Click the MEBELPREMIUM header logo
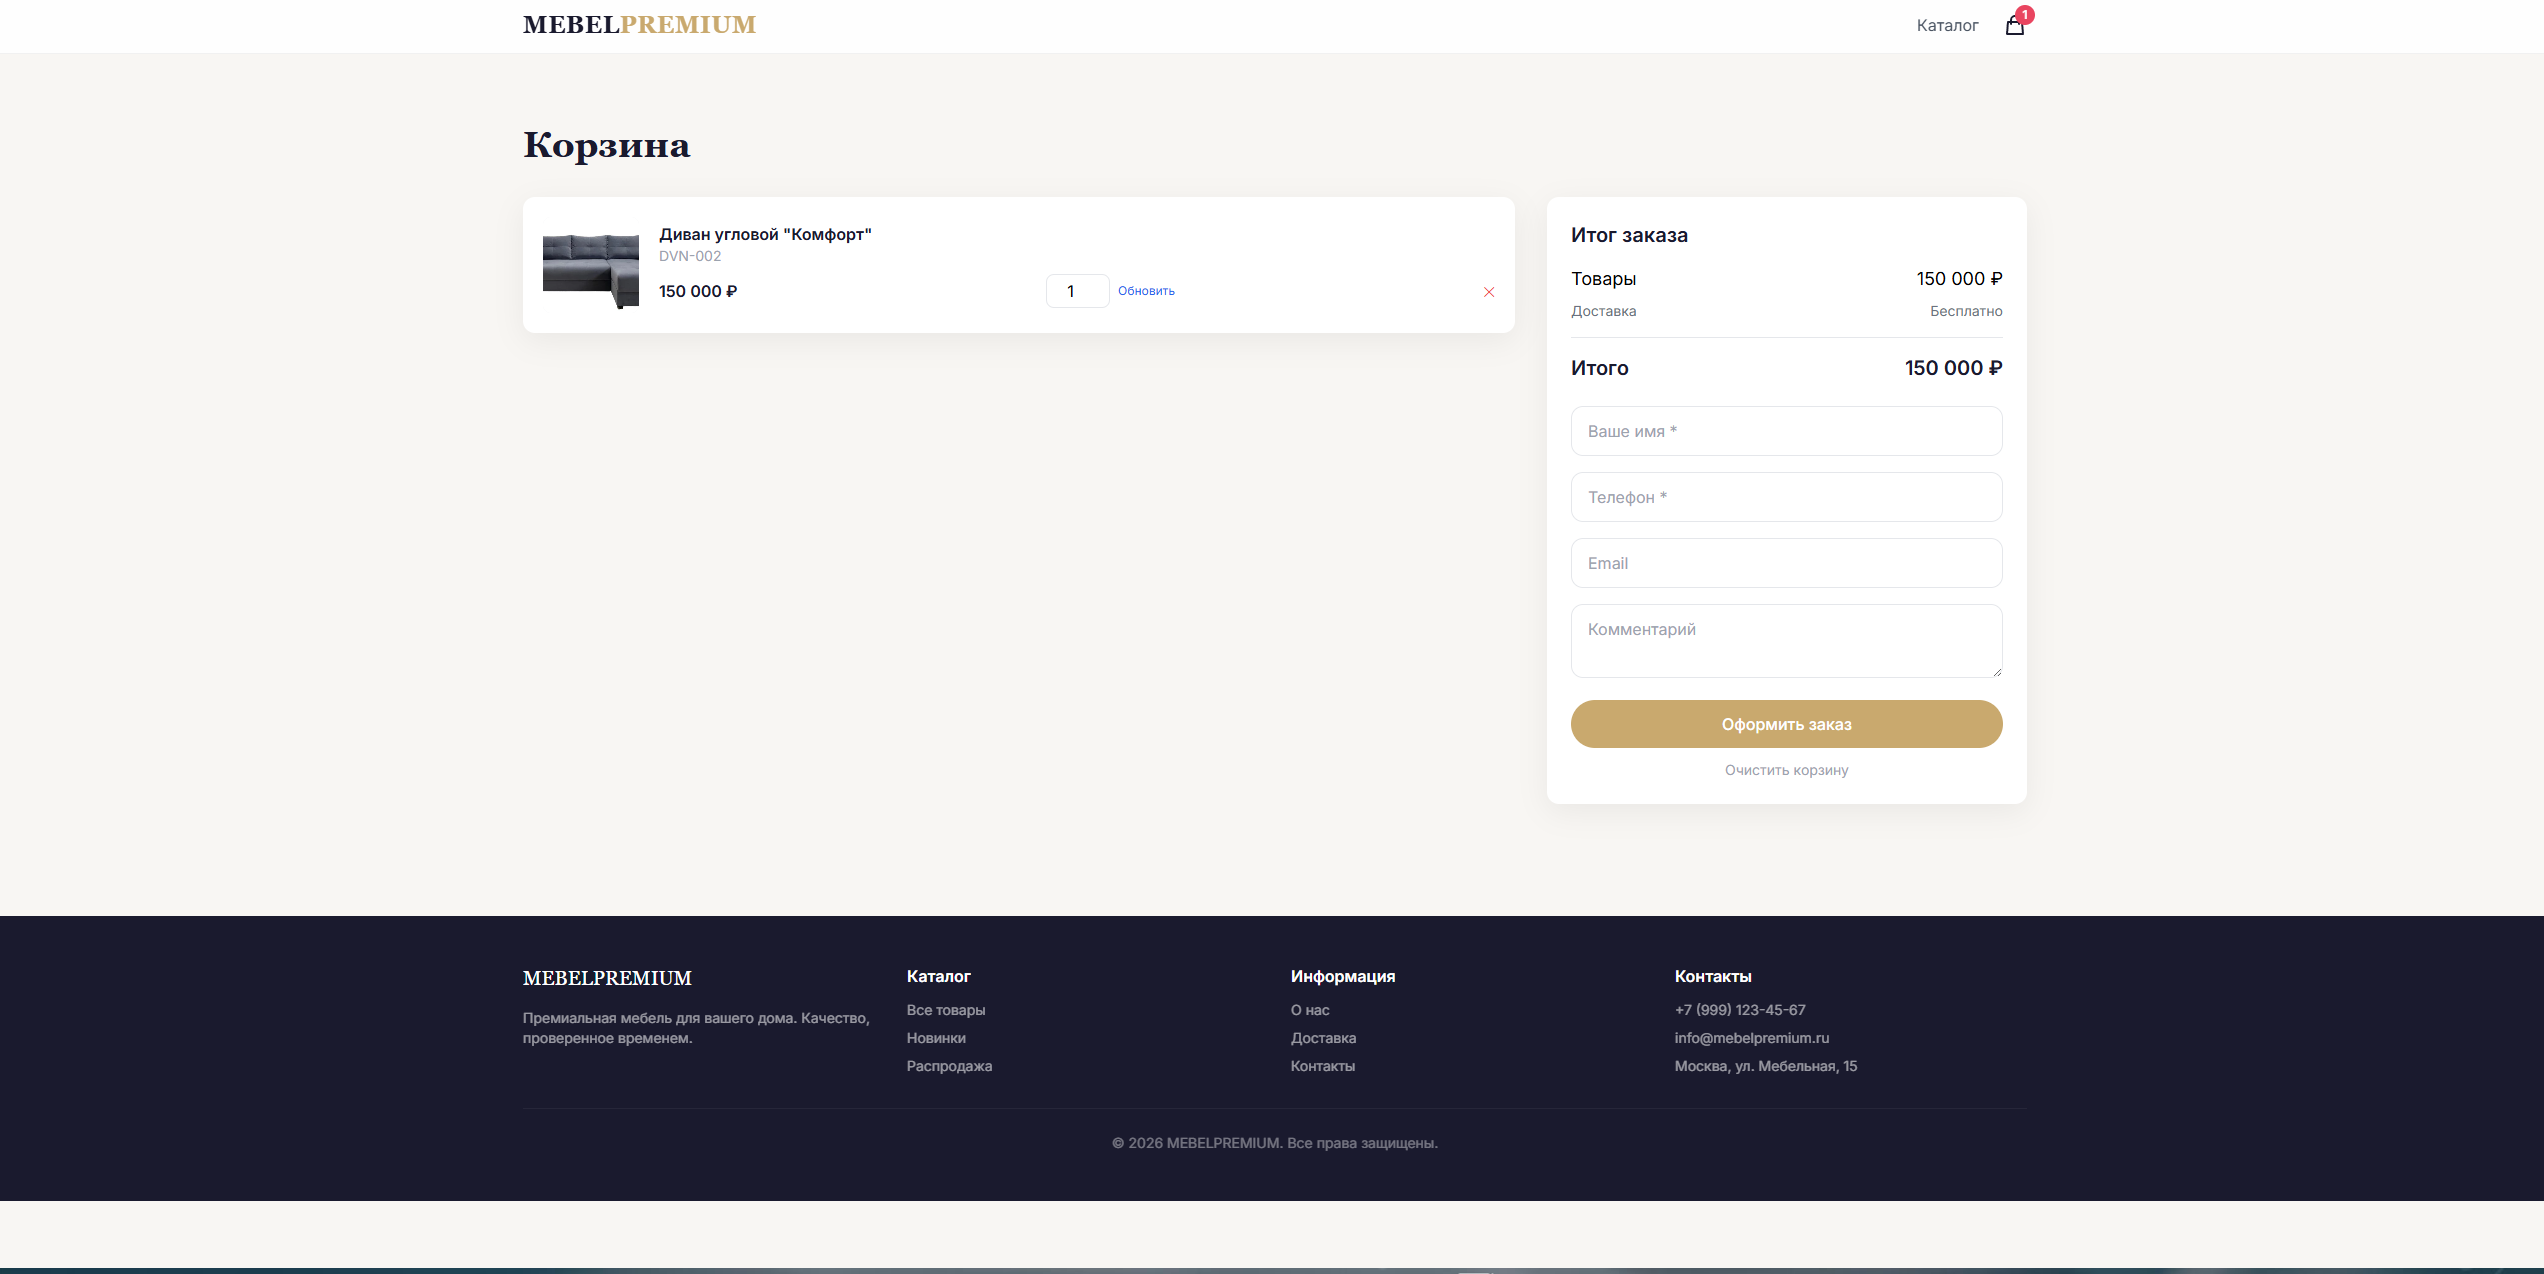This screenshot has width=2544, height=1274. click(639, 25)
